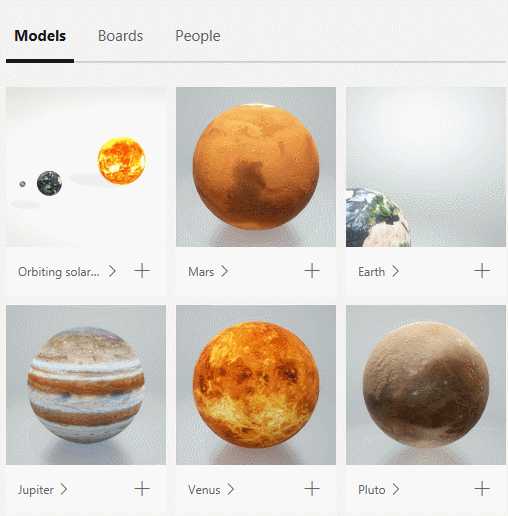Expand details chevron next to Orbiting solar

113,271
